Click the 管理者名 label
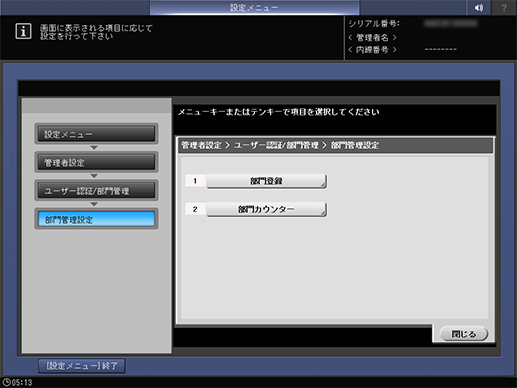517x388 pixels. (x=372, y=37)
